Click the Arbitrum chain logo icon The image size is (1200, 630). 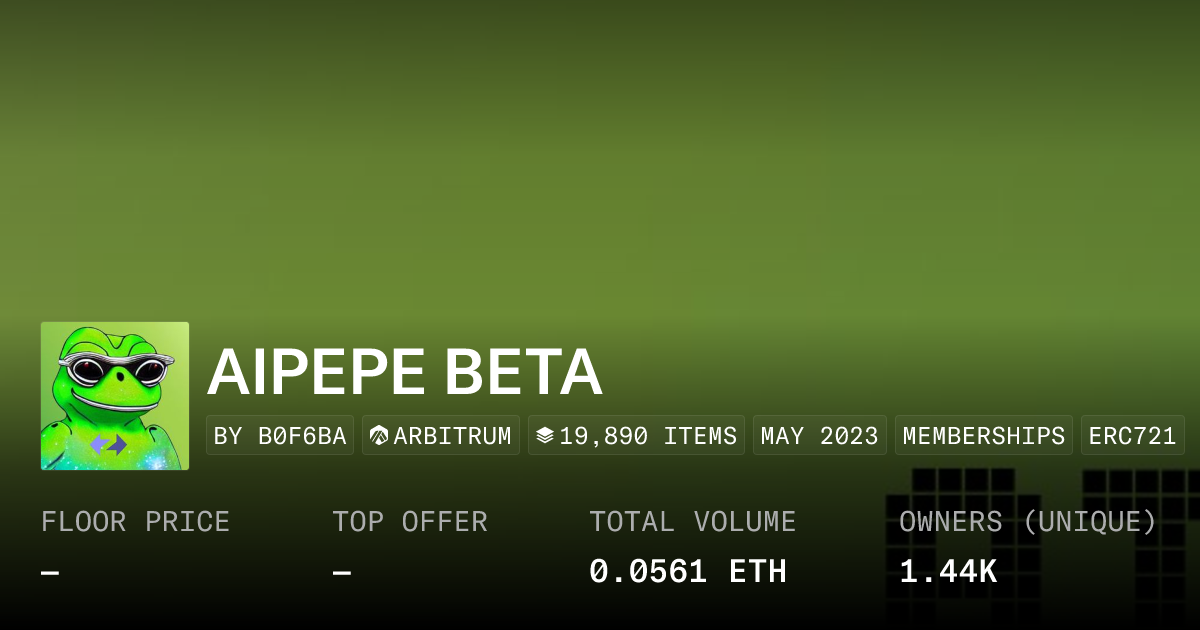[x=379, y=436]
